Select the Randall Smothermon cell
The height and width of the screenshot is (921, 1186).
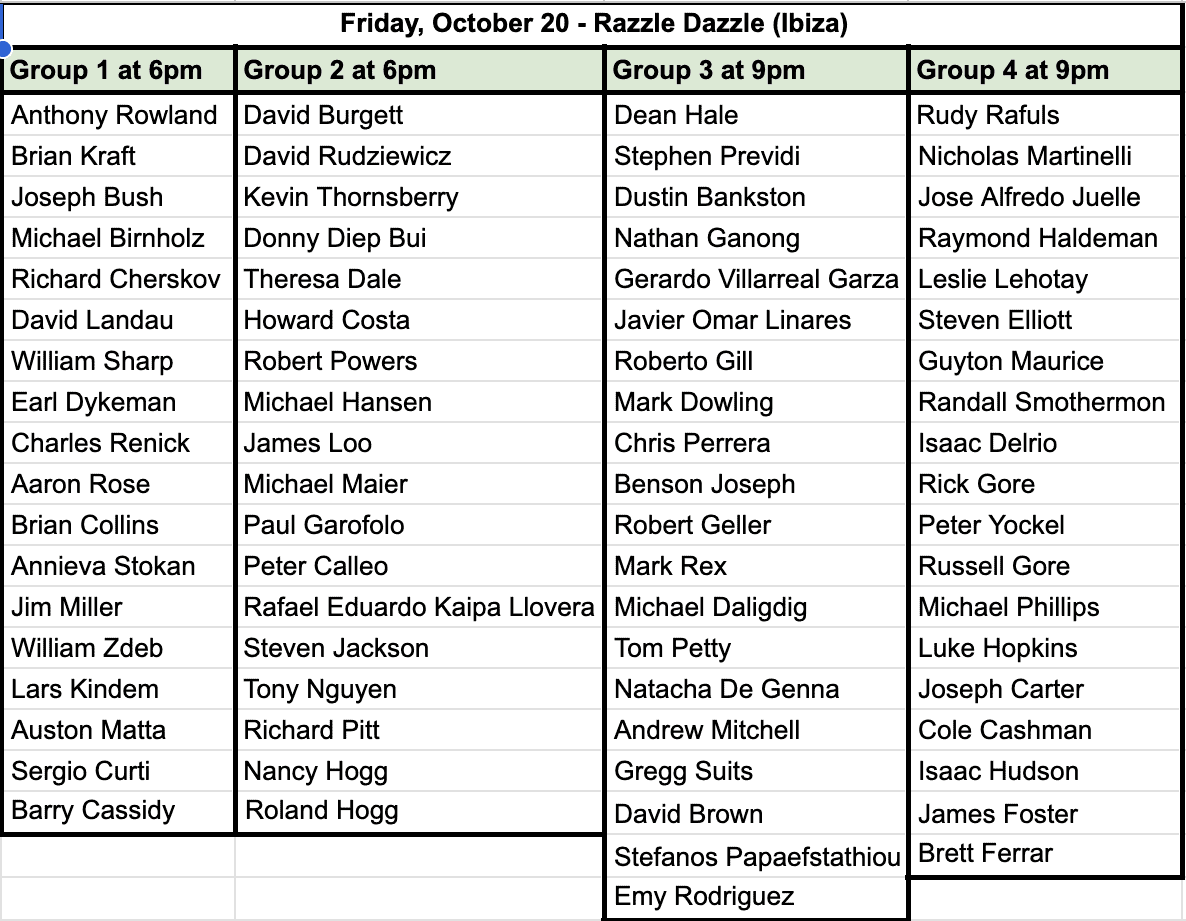[x=1045, y=402]
